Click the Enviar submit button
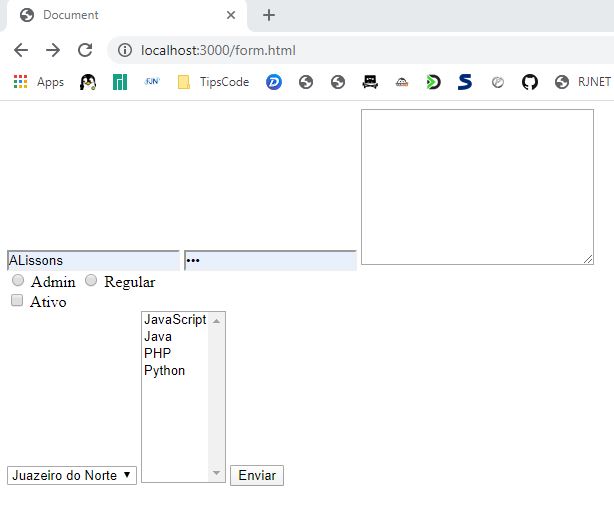This screenshot has width=614, height=506. point(257,475)
